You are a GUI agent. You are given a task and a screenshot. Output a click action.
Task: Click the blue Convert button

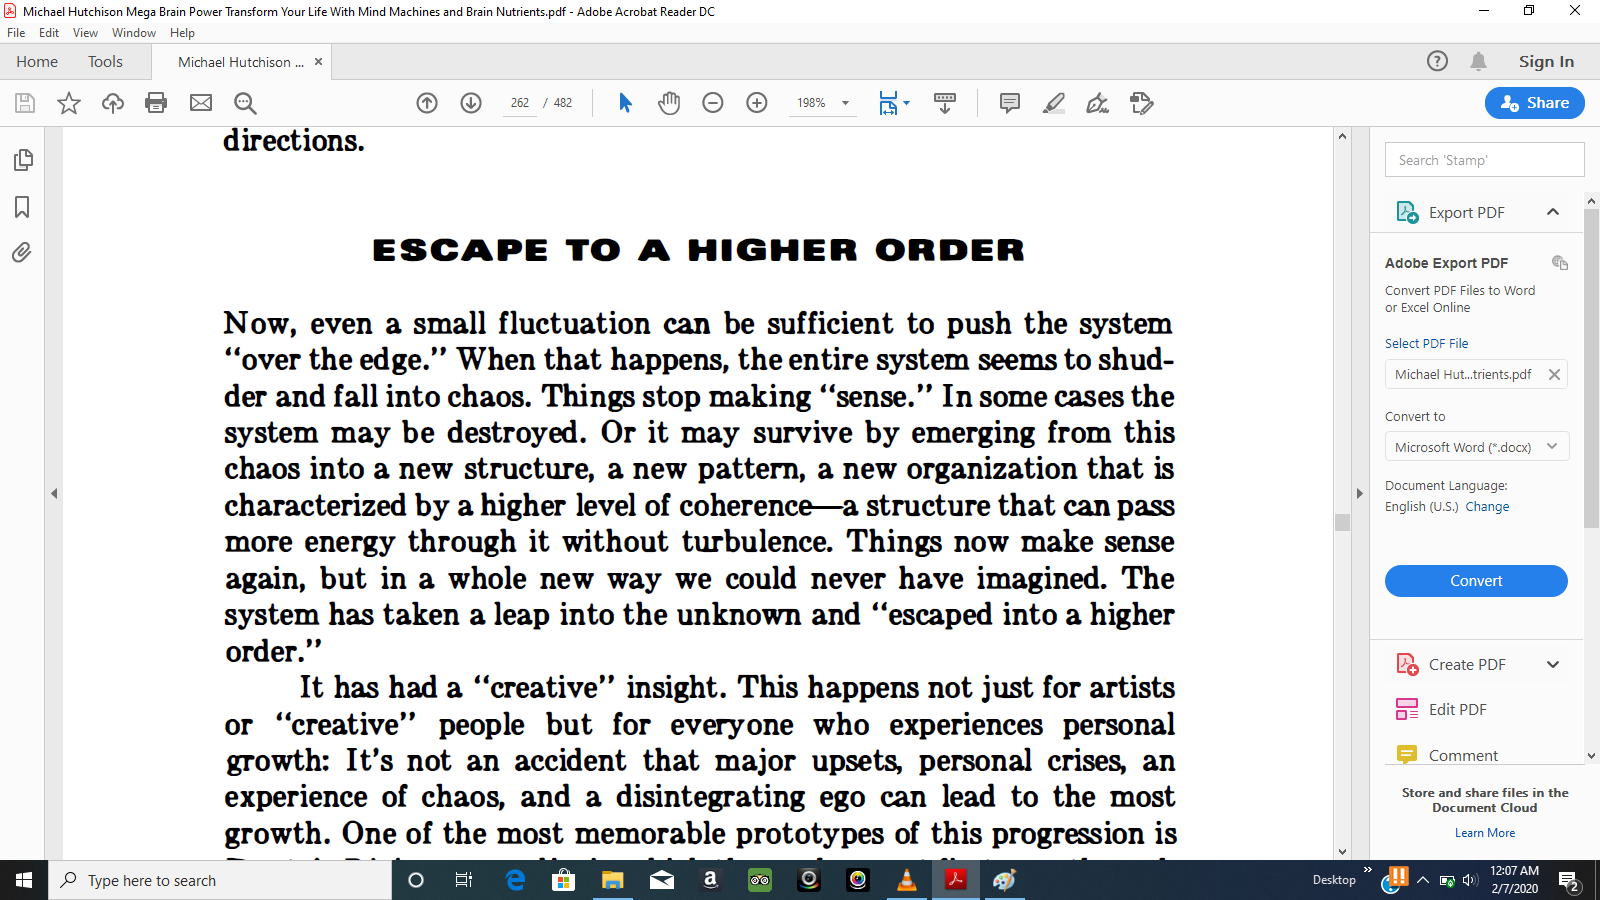pyautogui.click(x=1476, y=581)
